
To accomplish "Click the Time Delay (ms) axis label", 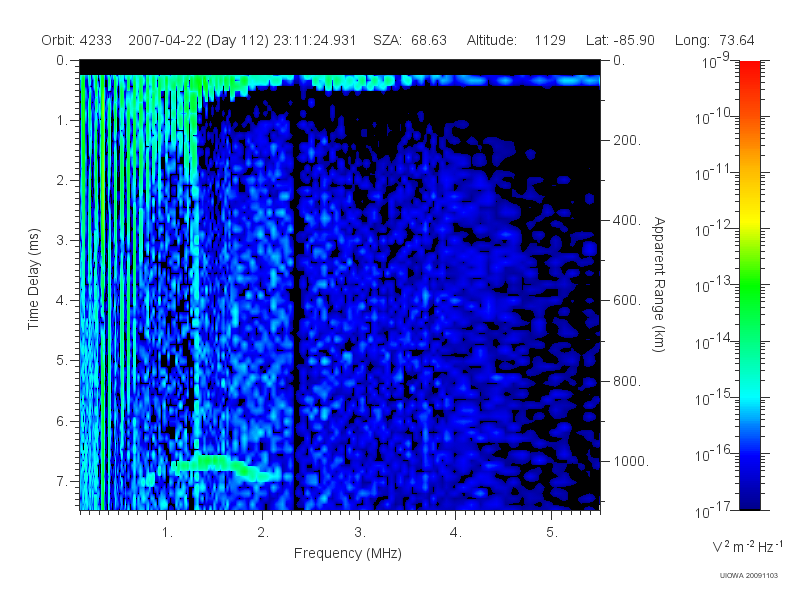I will pyautogui.click(x=33, y=279).
